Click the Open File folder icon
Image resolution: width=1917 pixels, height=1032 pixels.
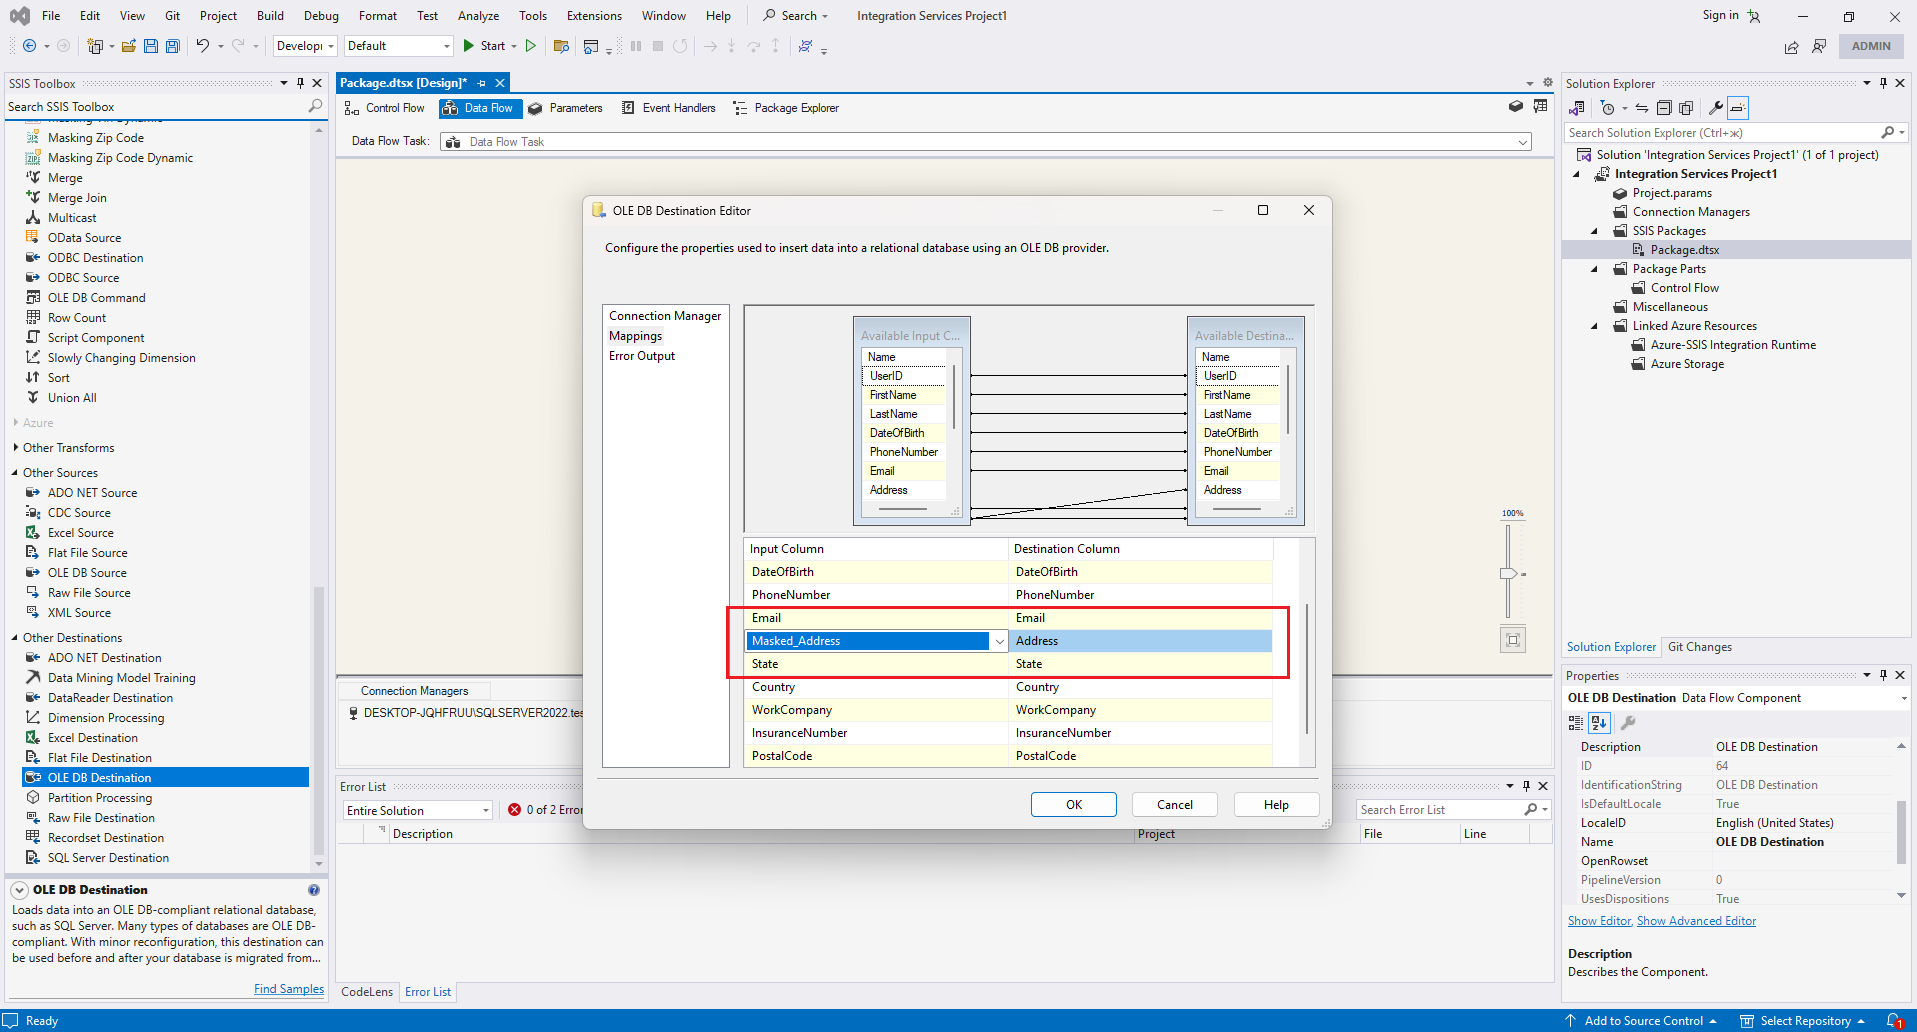129,46
